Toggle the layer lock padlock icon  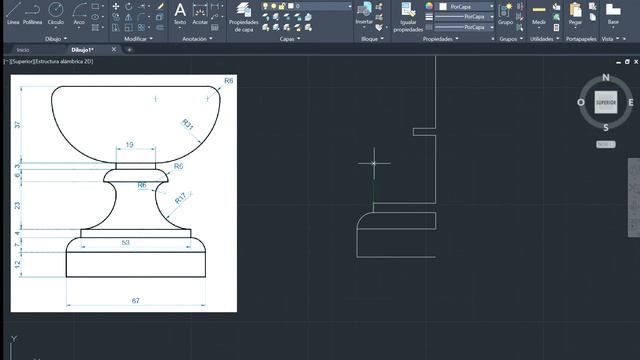point(282,6)
